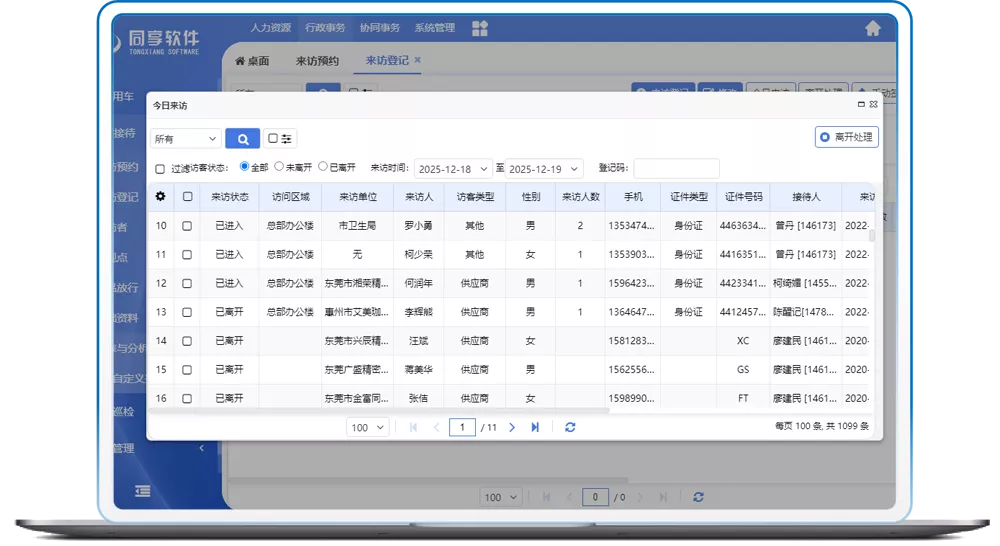Image resolution: width=1000 pixels, height=546 pixels.
Task: Open 行政事务 menu
Action: pos(325,27)
